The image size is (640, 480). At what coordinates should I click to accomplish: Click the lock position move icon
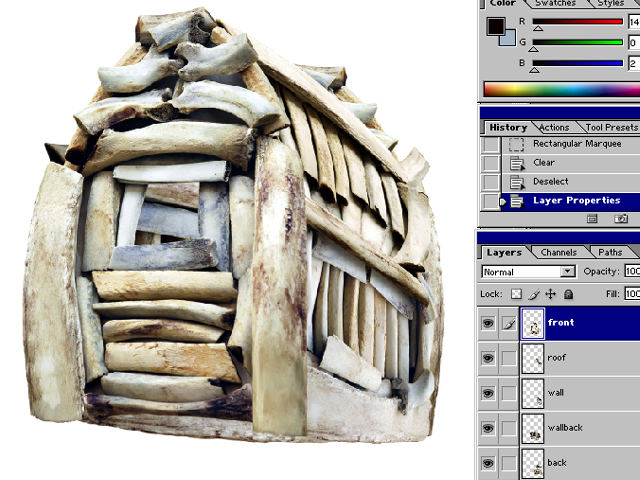(551, 294)
